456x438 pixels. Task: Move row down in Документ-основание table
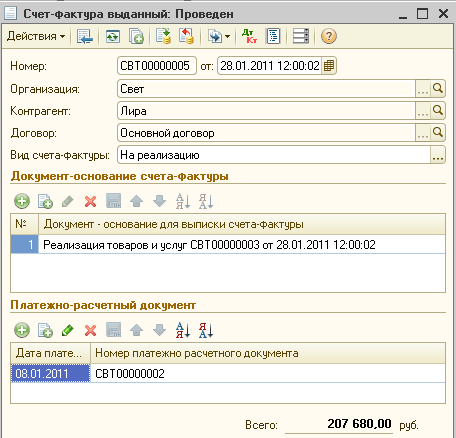(x=159, y=201)
